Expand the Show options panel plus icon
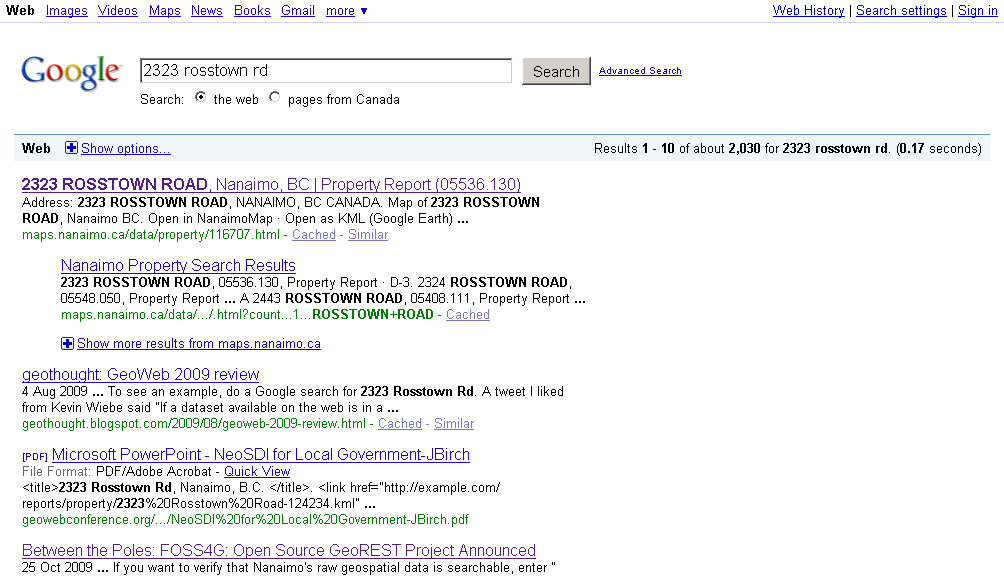Image resolution: width=1004 pixels, height=576 pixels. (71, 147)
